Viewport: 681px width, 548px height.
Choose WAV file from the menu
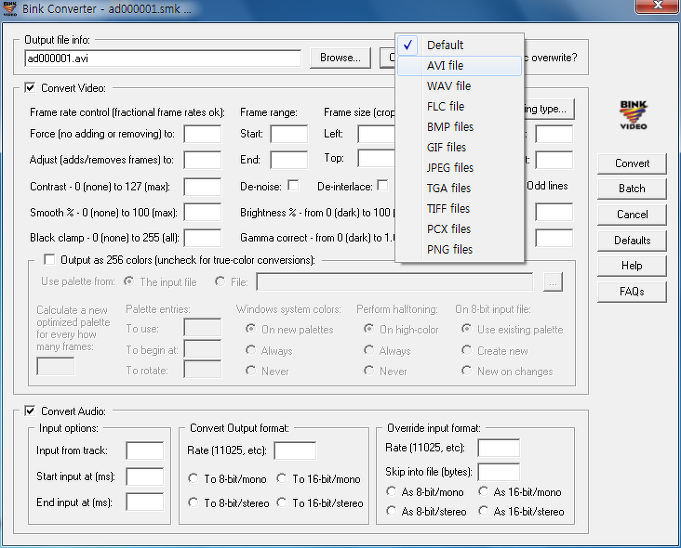click(460, 86)
